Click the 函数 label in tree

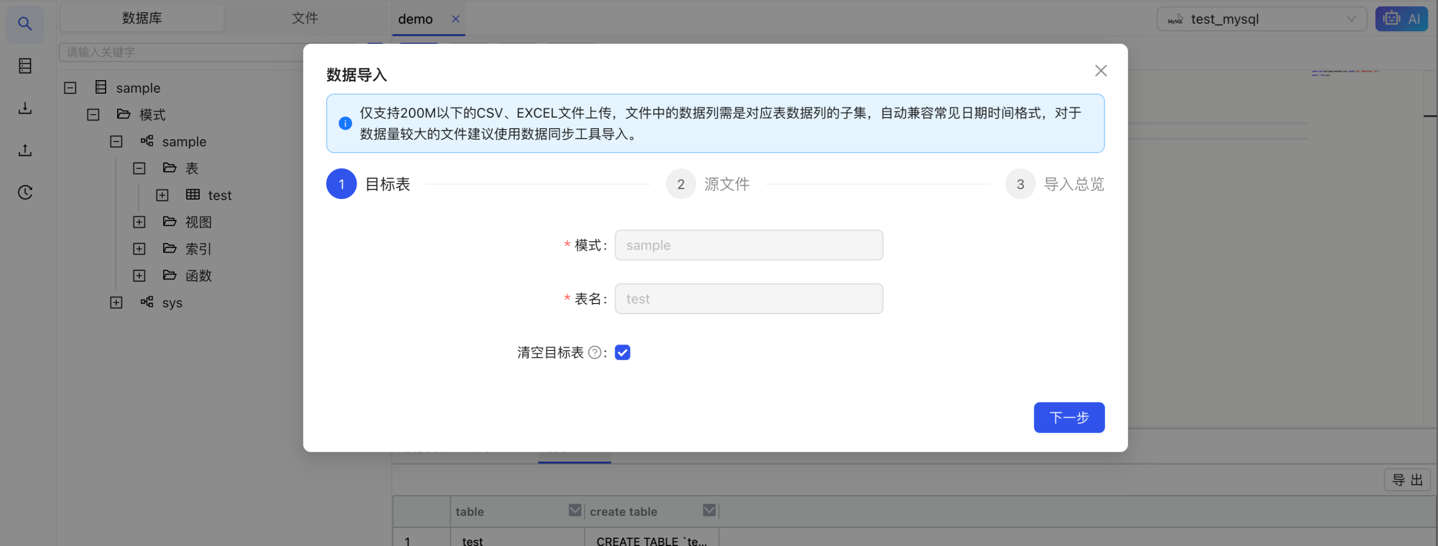[198, 276]
